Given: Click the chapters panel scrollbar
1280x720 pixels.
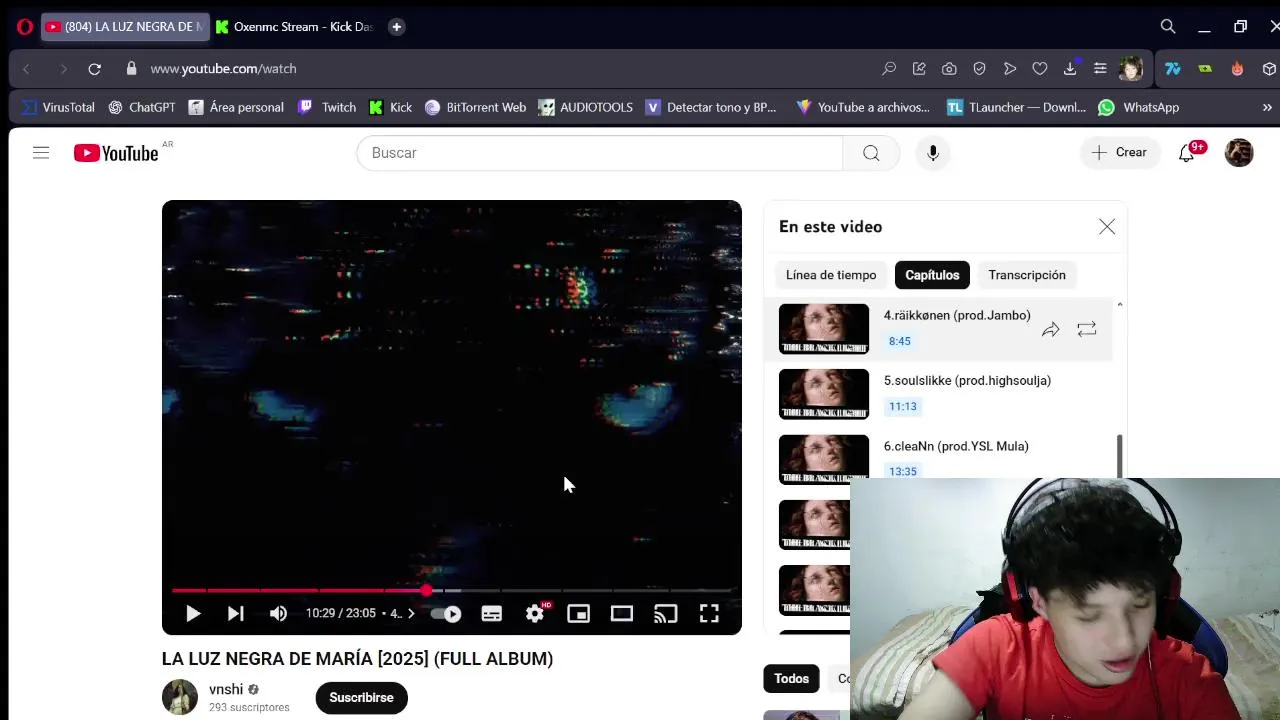Looking at the screenshot, I should click(1119, 457).
